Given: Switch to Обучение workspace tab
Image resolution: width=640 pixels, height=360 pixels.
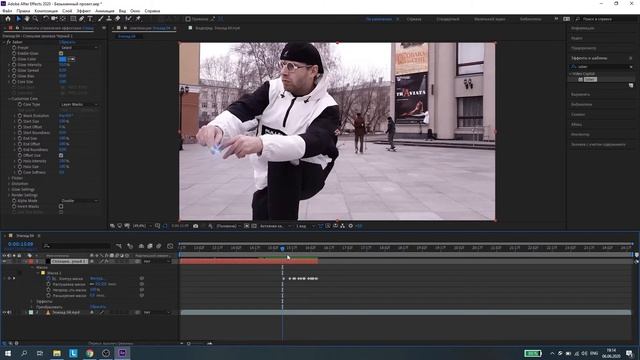Looking at the screenshot, I should pyautogui.click(x=414, y=19).
